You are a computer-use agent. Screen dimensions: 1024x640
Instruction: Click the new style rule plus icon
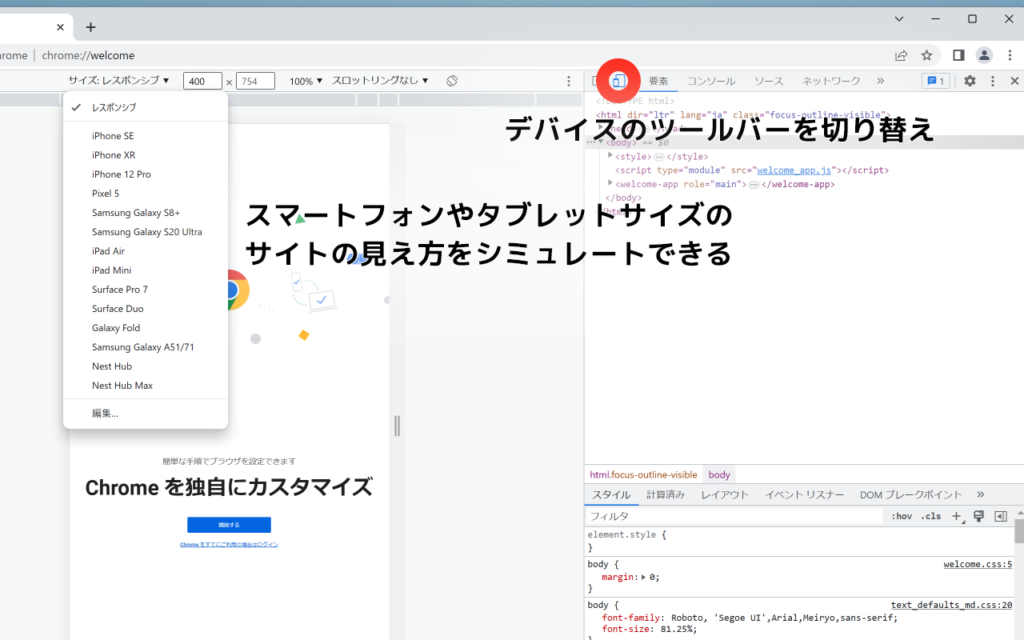[956, 516]
